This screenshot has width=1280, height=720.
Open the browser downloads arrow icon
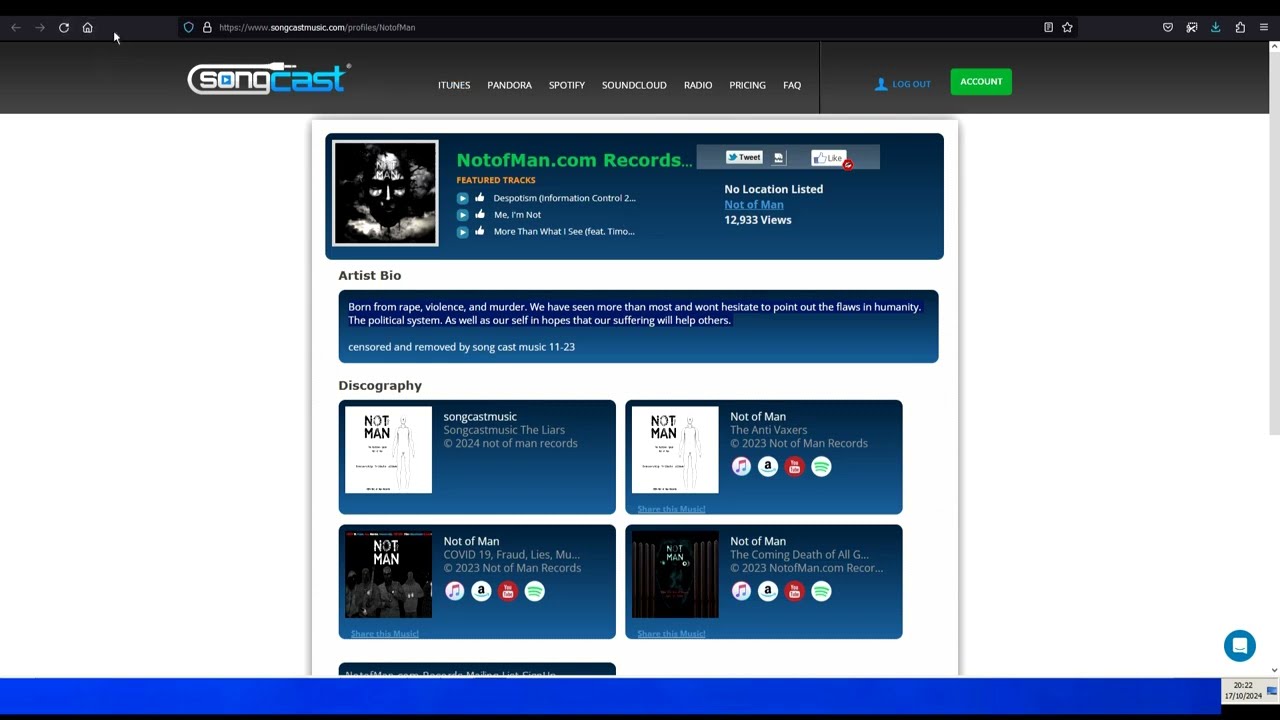1216,27
